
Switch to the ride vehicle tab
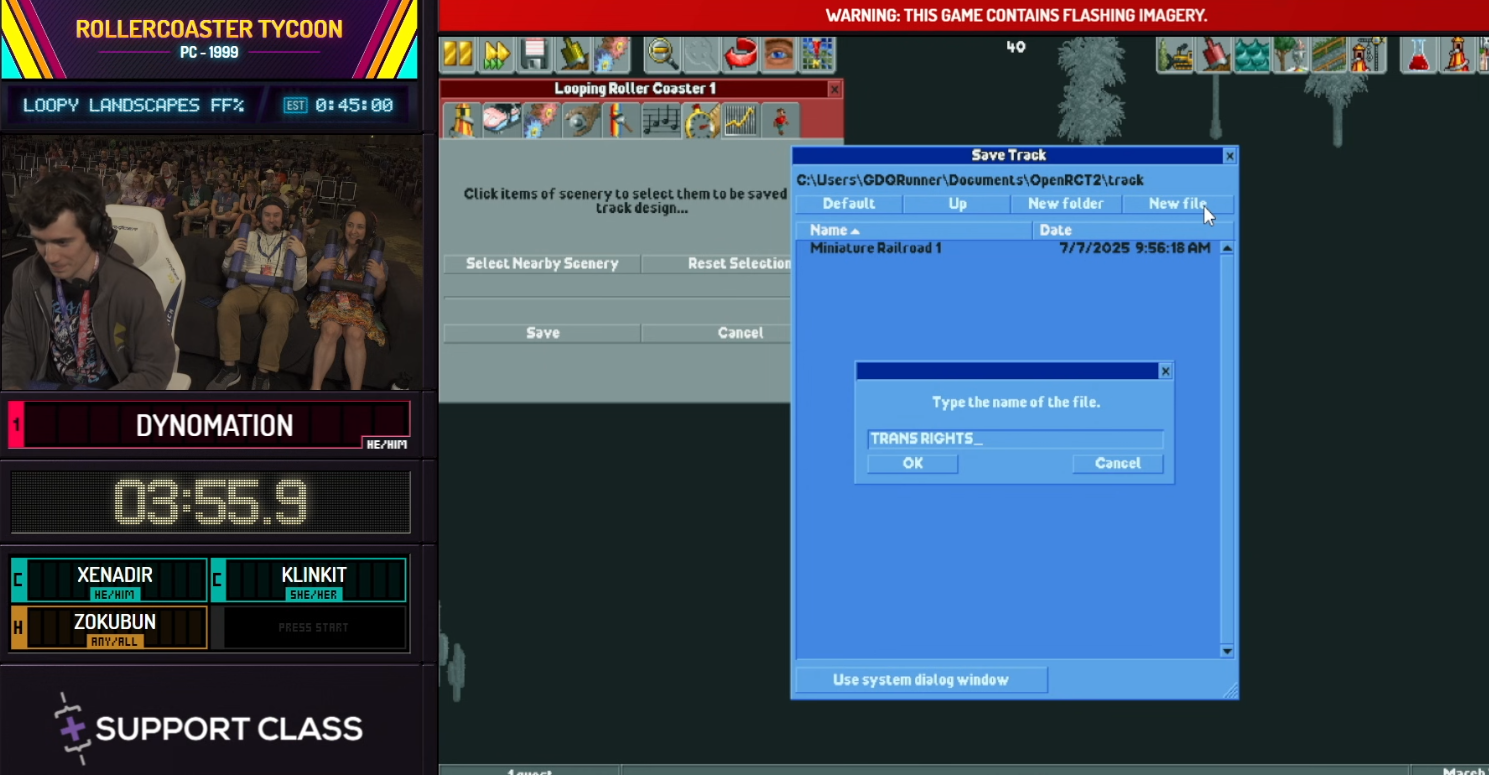[x=502, y=120]
